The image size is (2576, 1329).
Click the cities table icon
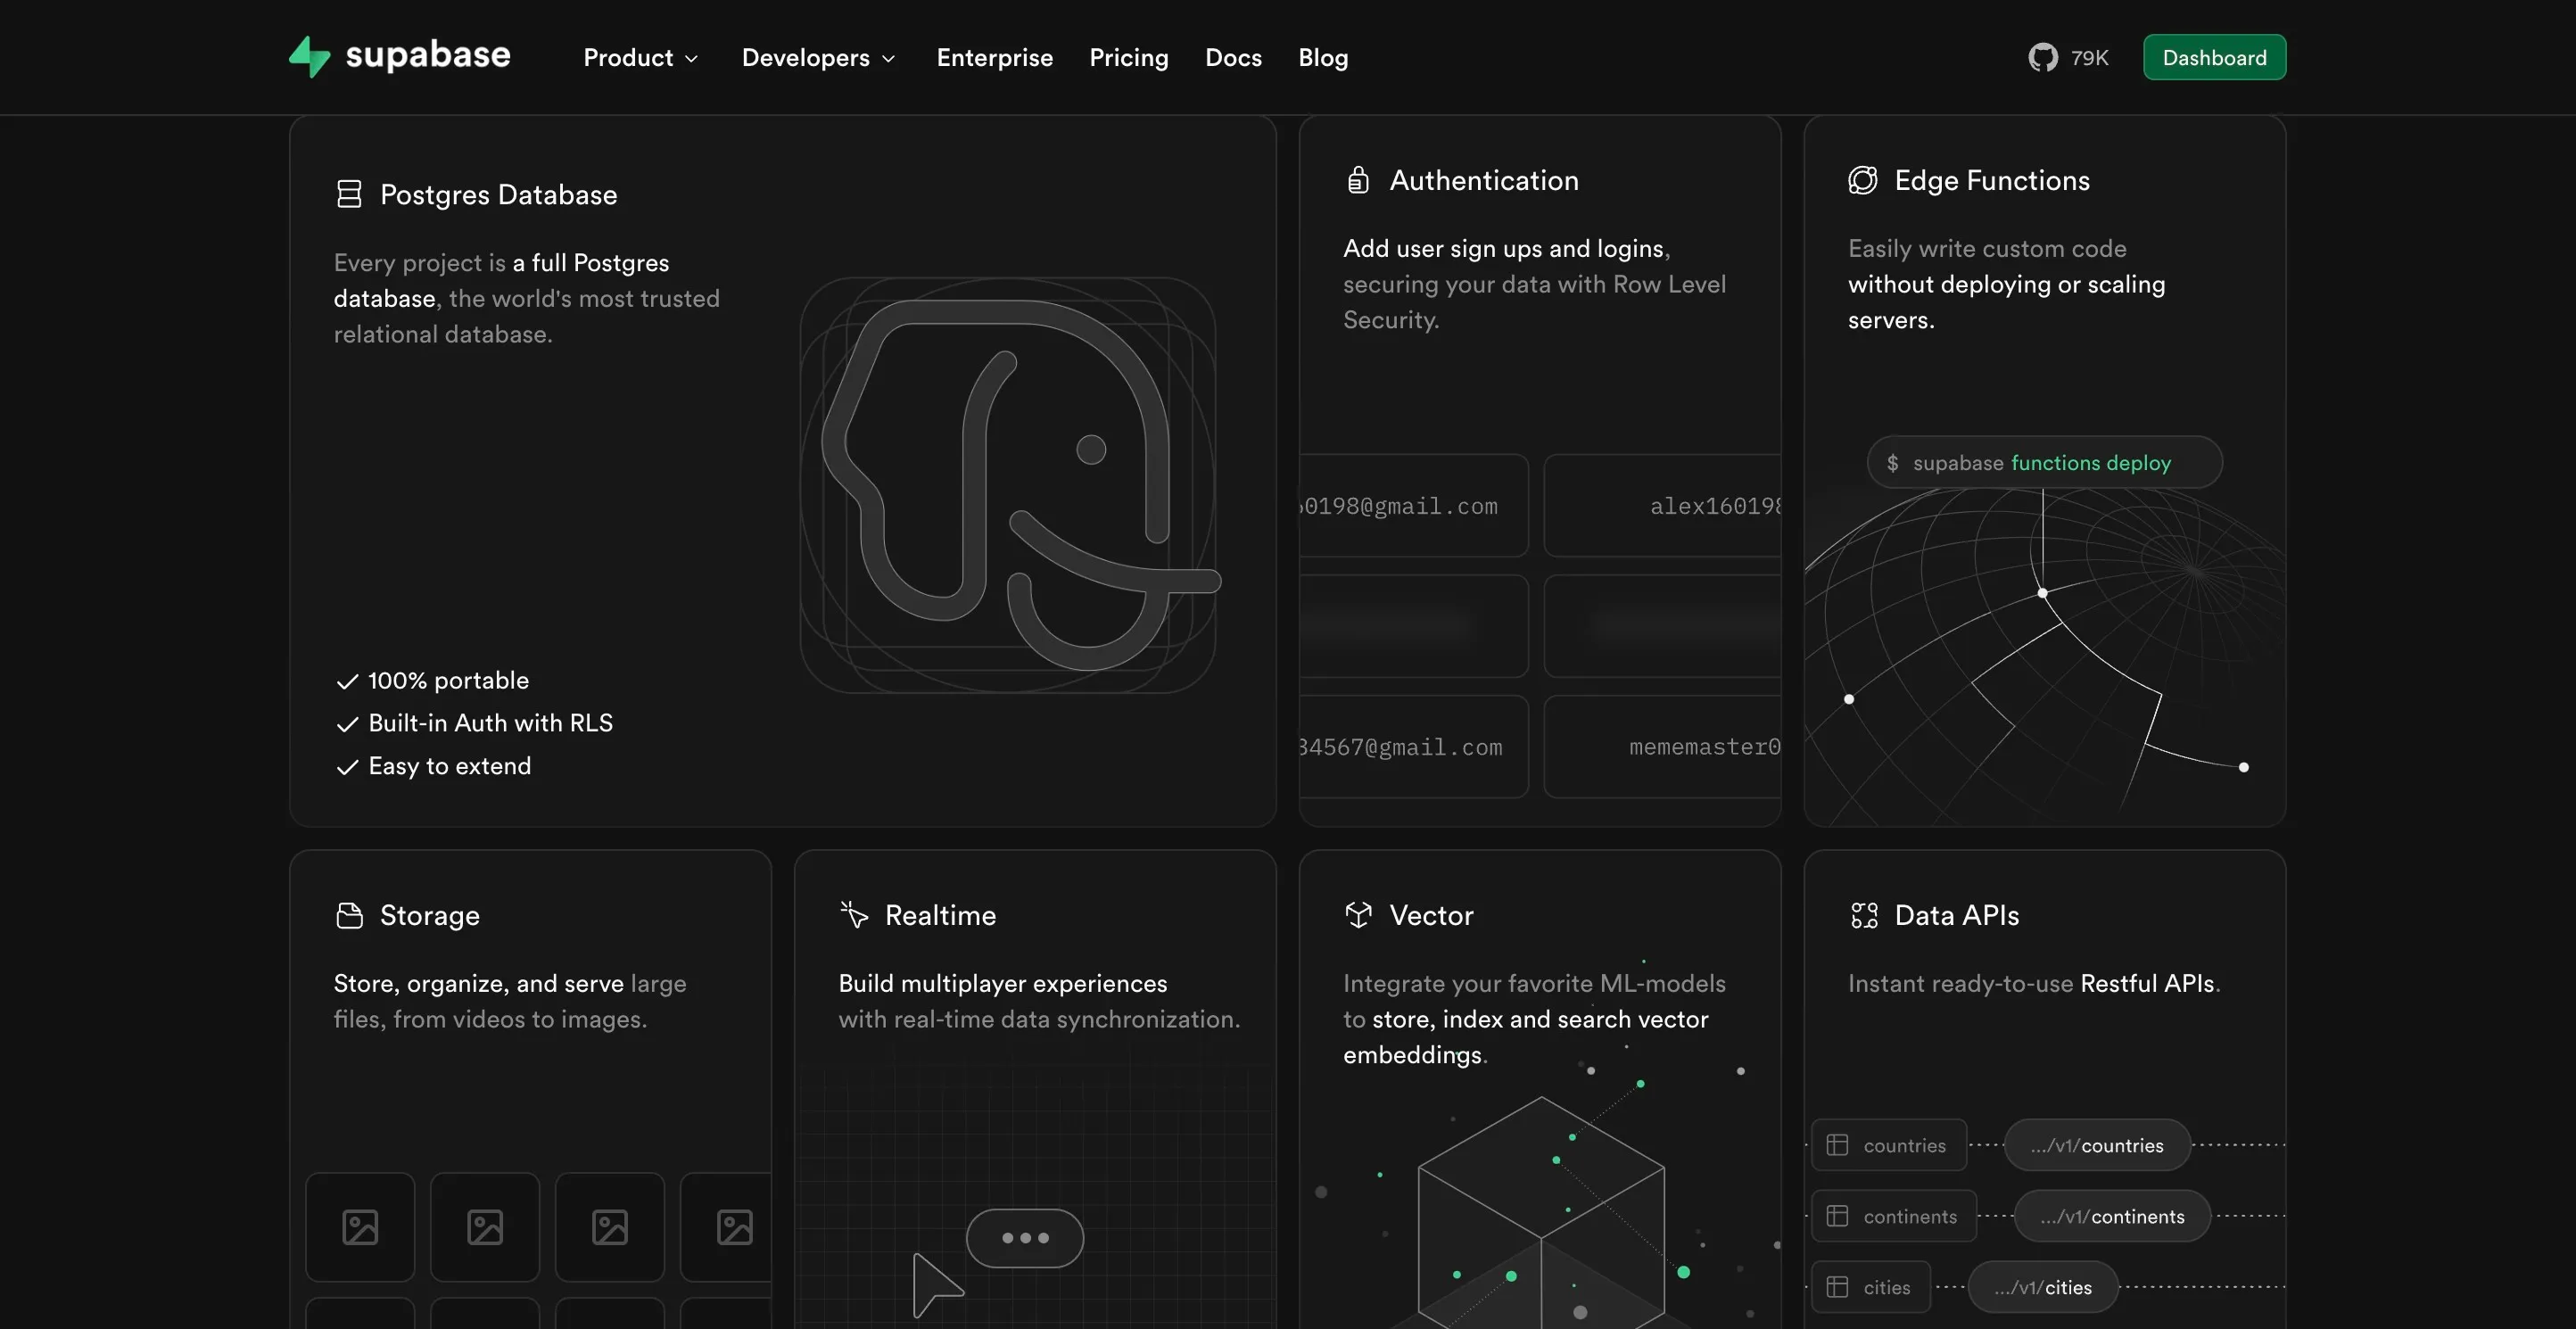tap(1837, 1287)
